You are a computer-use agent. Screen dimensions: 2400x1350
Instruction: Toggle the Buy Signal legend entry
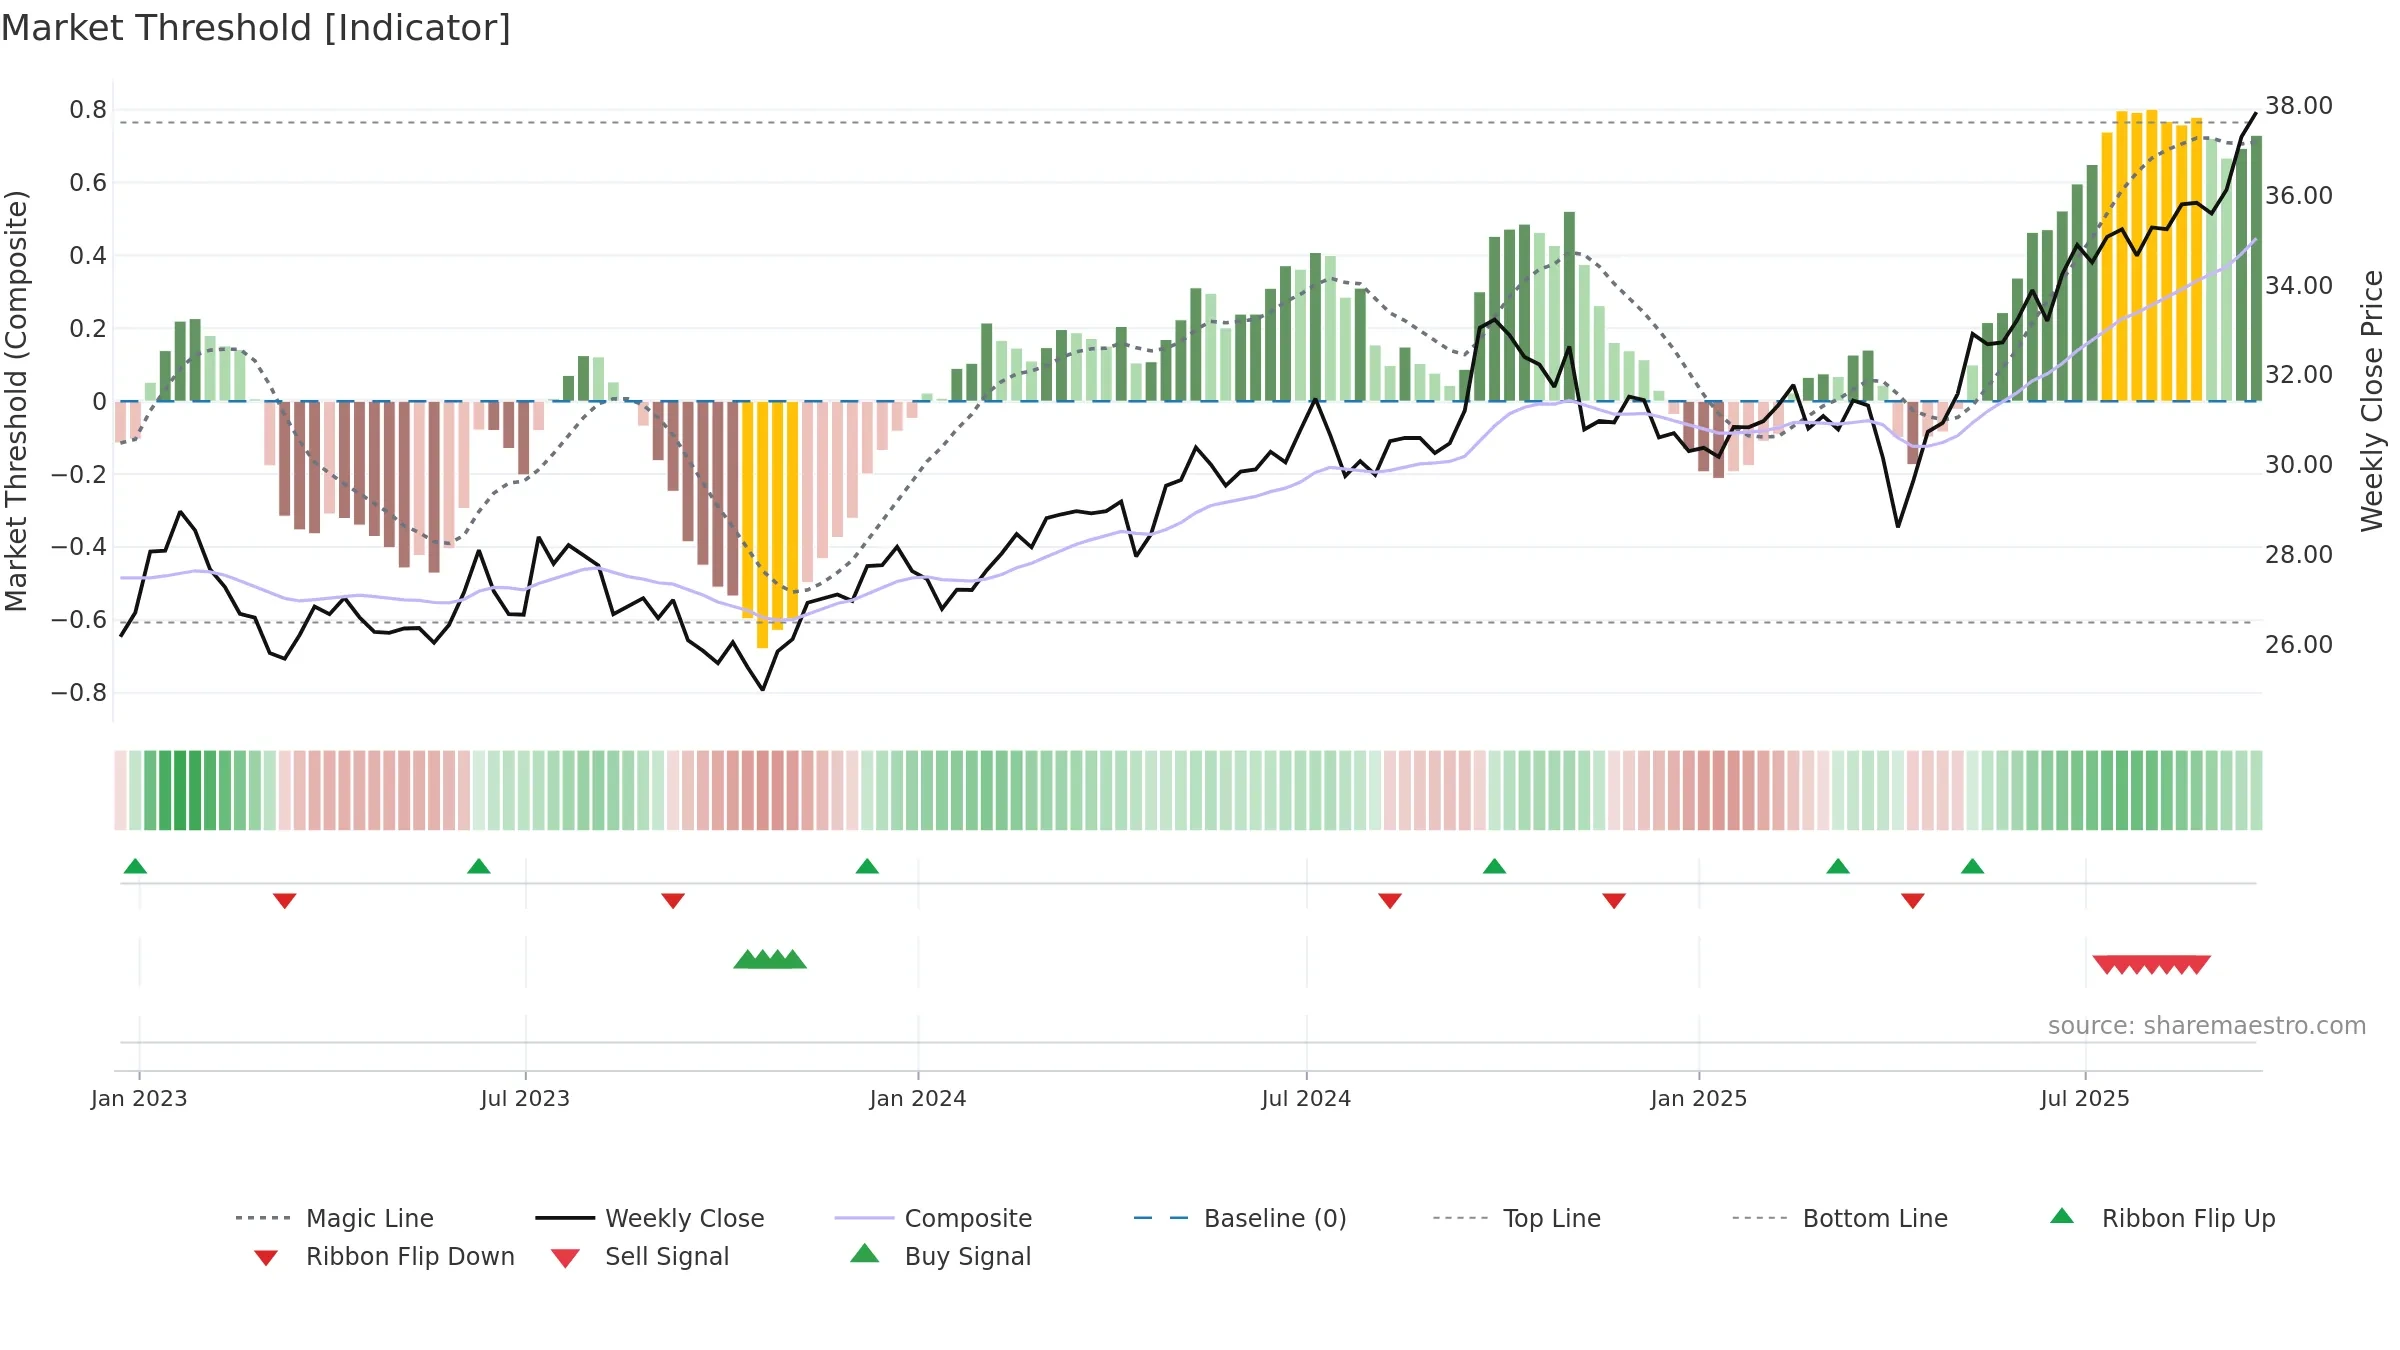(940, 1256)
